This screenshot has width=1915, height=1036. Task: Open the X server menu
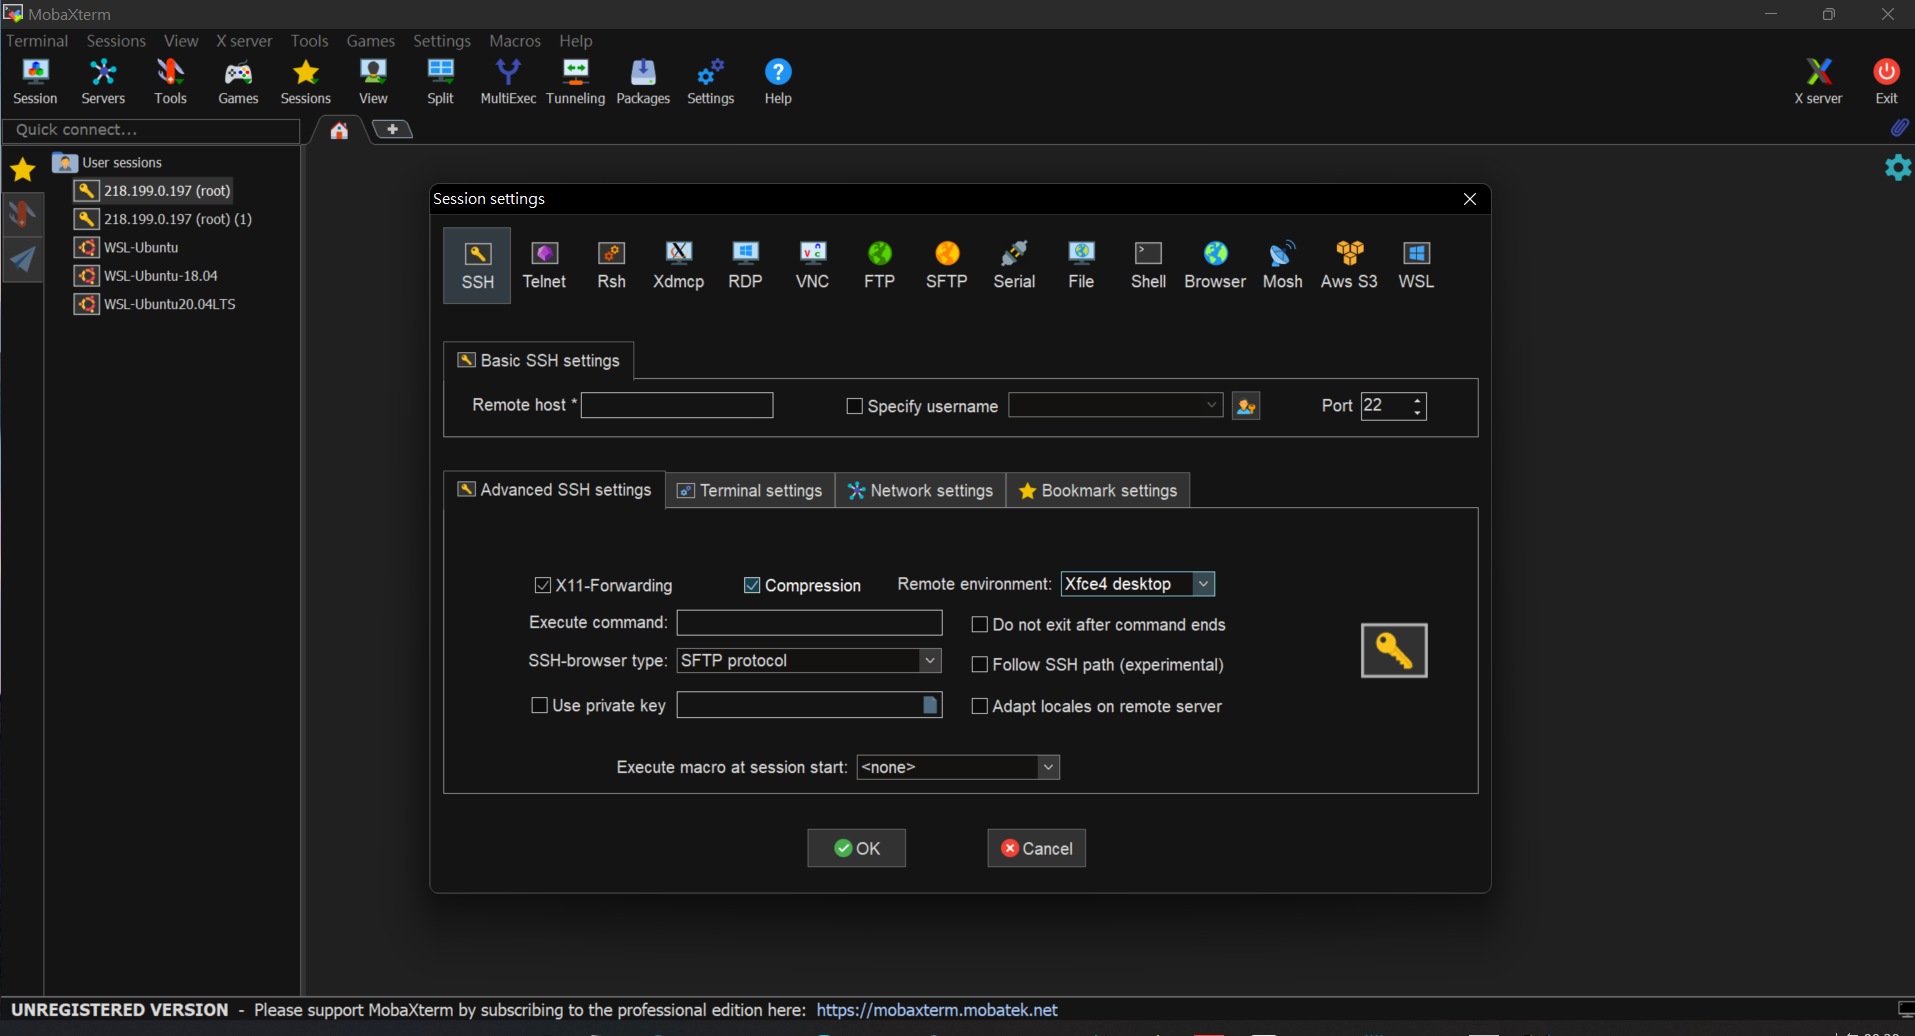pos(244,41)
